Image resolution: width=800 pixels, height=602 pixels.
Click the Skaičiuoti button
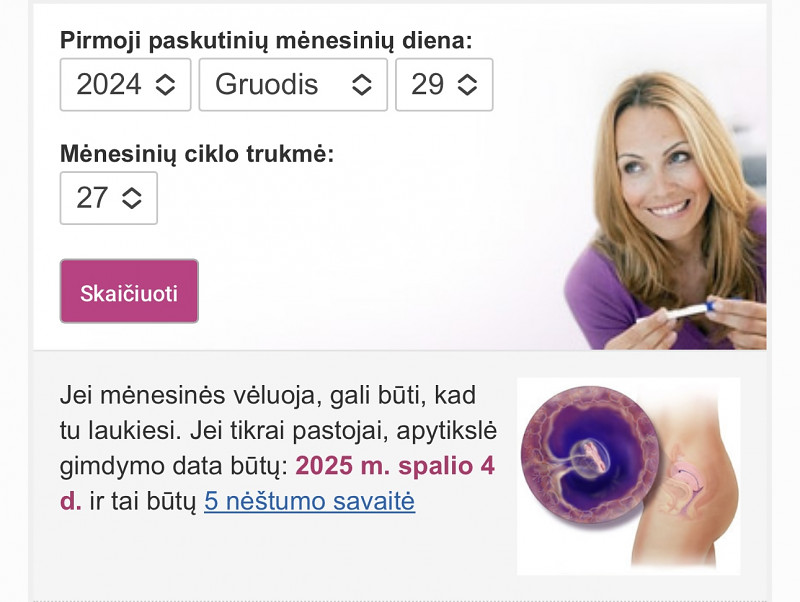point(129,291)
